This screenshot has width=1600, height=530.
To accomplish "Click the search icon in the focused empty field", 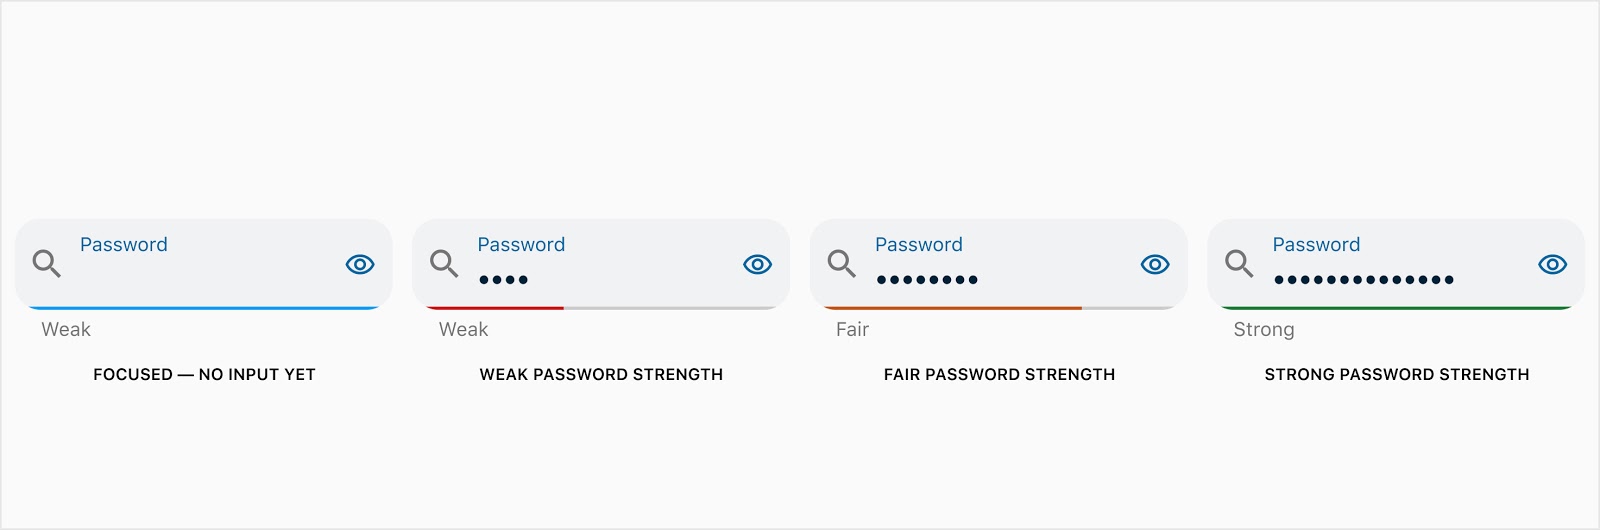I will [x=47, y=264].
